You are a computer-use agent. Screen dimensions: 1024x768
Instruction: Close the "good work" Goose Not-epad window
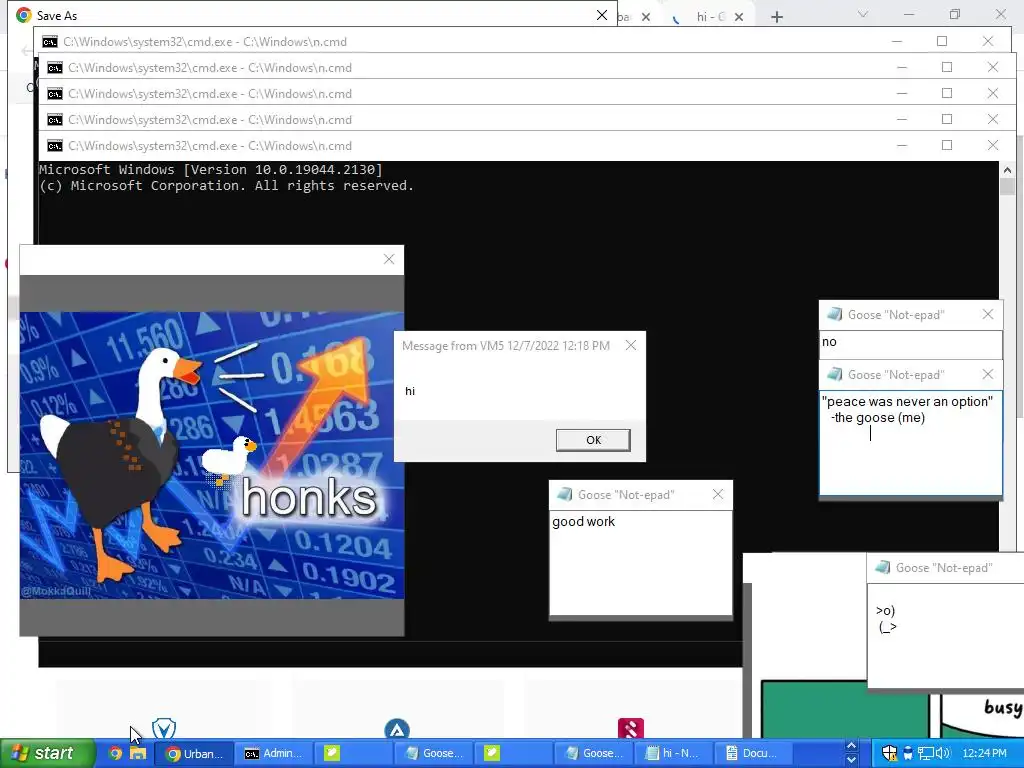[718, 494]
